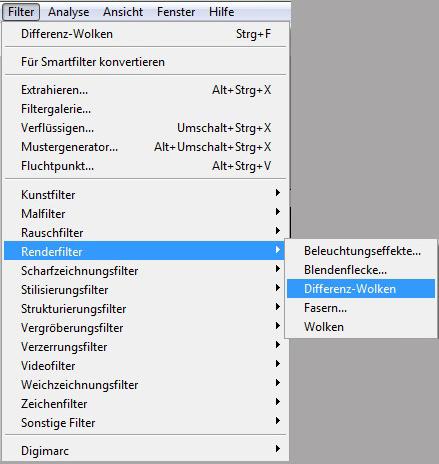Open the Hilfe menu
The height and width of the screenshot is (464, 439).
coord(221,12)
